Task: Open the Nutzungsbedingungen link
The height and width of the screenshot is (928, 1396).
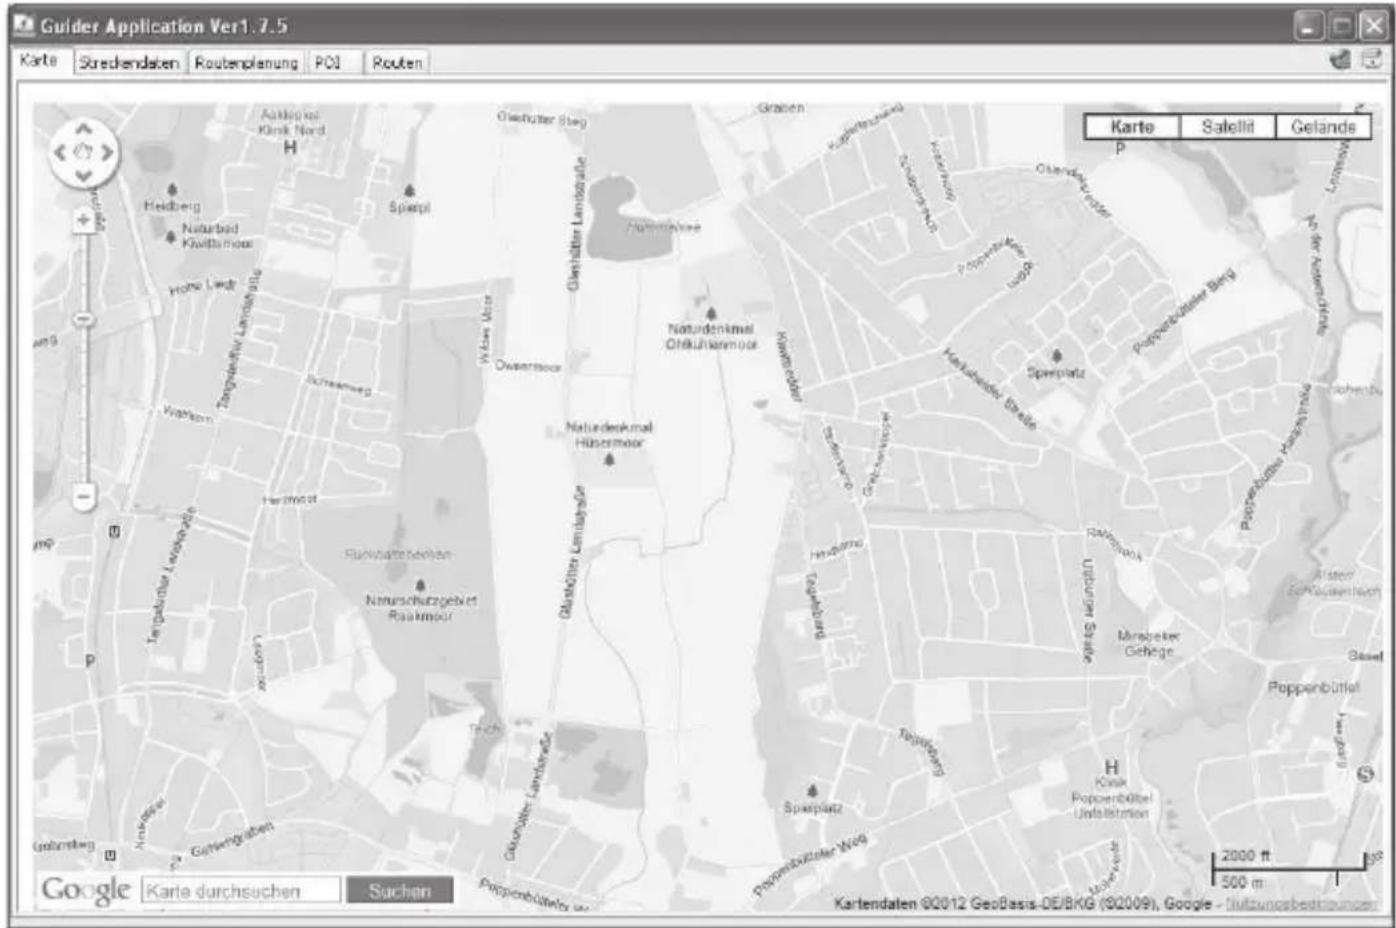Action: pos(1301,903)
